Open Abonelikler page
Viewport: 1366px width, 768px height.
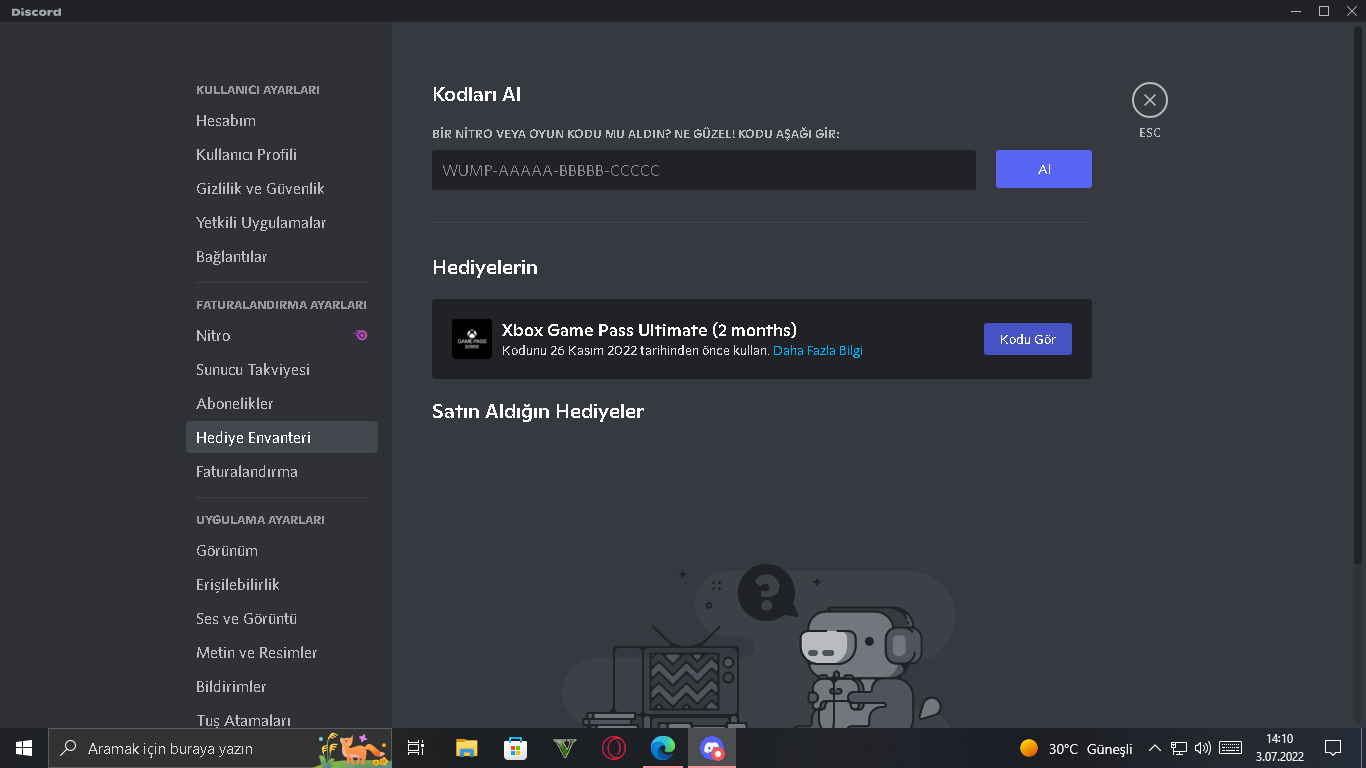click(282, 404)
